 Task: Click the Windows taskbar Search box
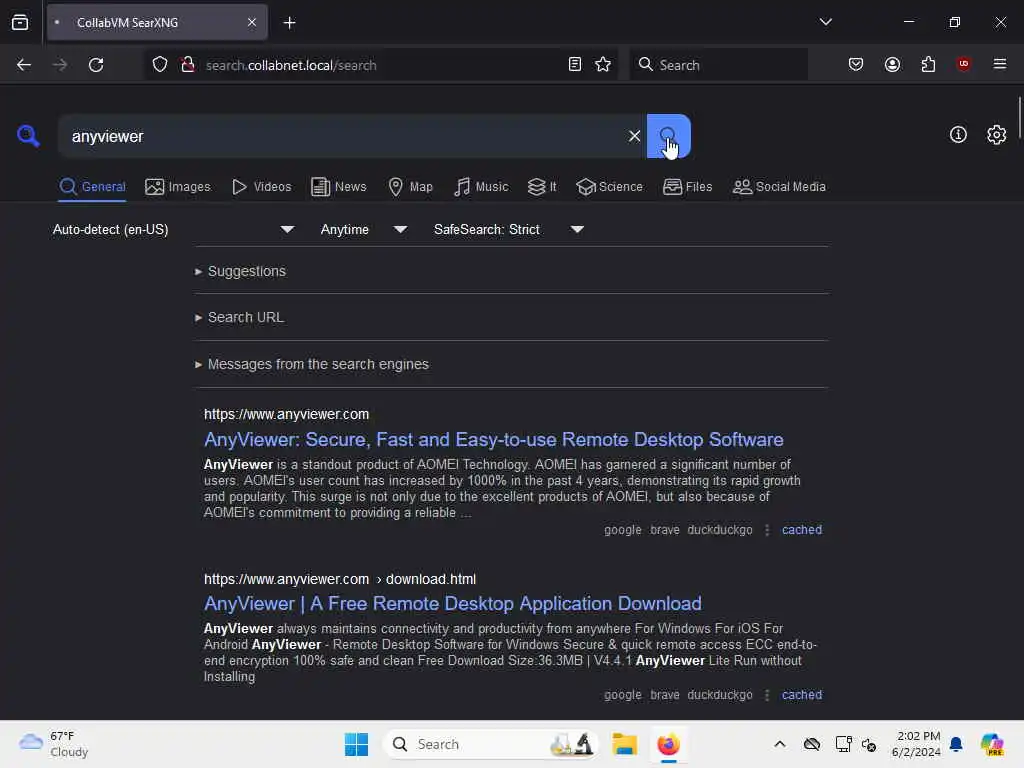click(x=491, y=744)
